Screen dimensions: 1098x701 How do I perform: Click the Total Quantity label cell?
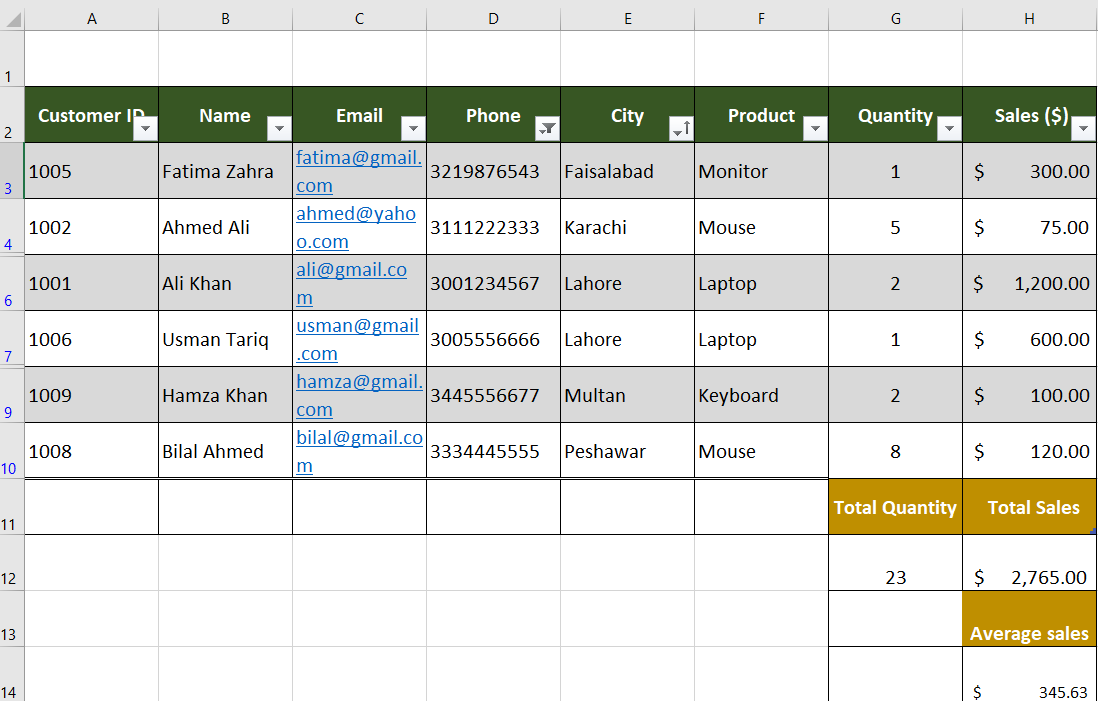click(896, 507)
